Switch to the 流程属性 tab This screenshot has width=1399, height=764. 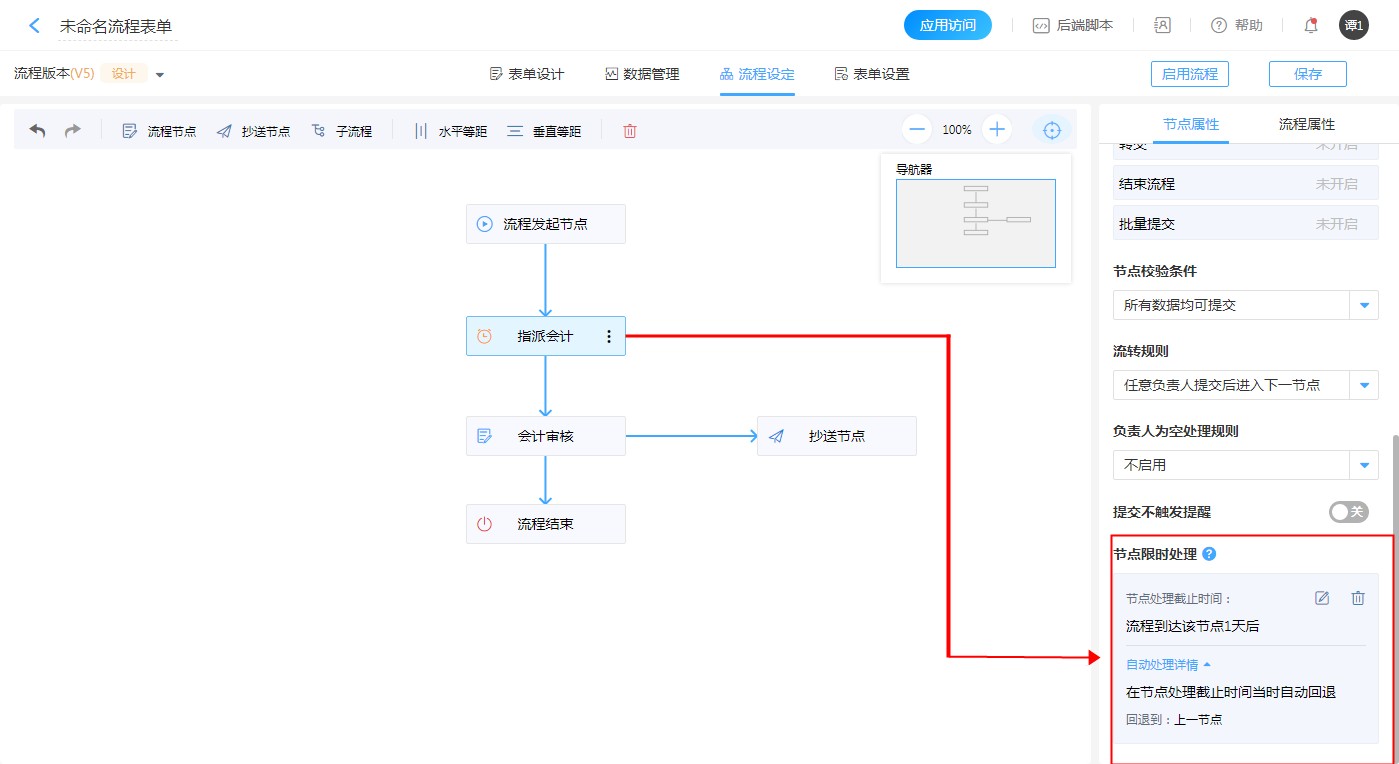click(1306, 124)
